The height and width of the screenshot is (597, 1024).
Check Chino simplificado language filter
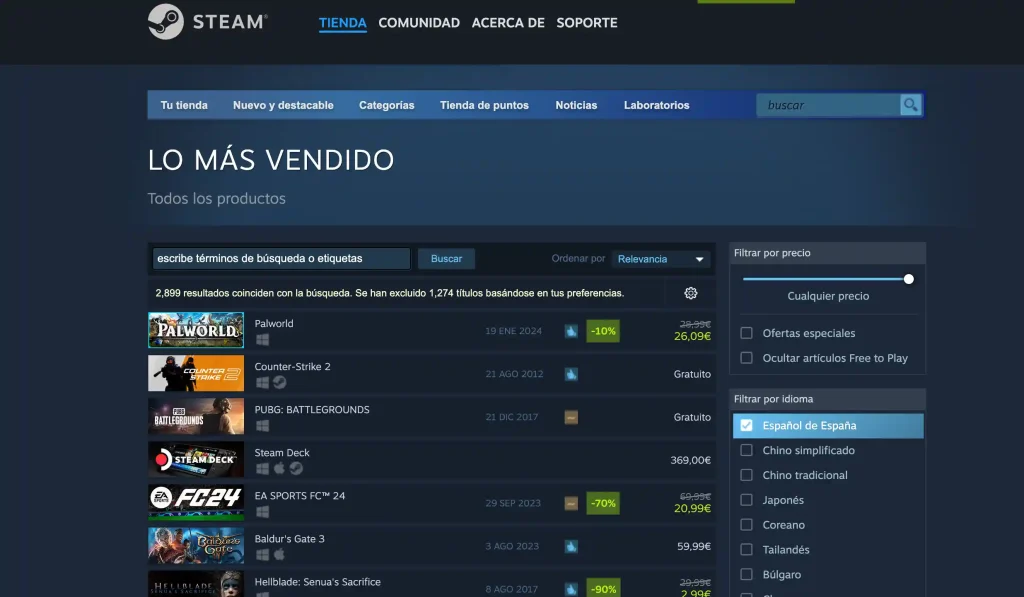[746, 450]
